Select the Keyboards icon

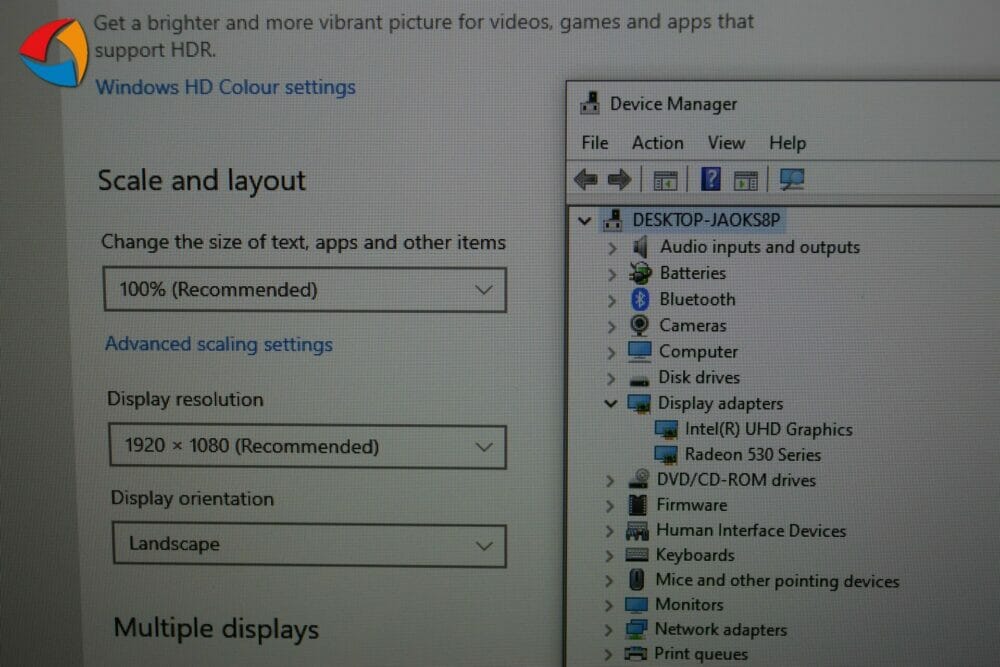click(x=636, y=555)
